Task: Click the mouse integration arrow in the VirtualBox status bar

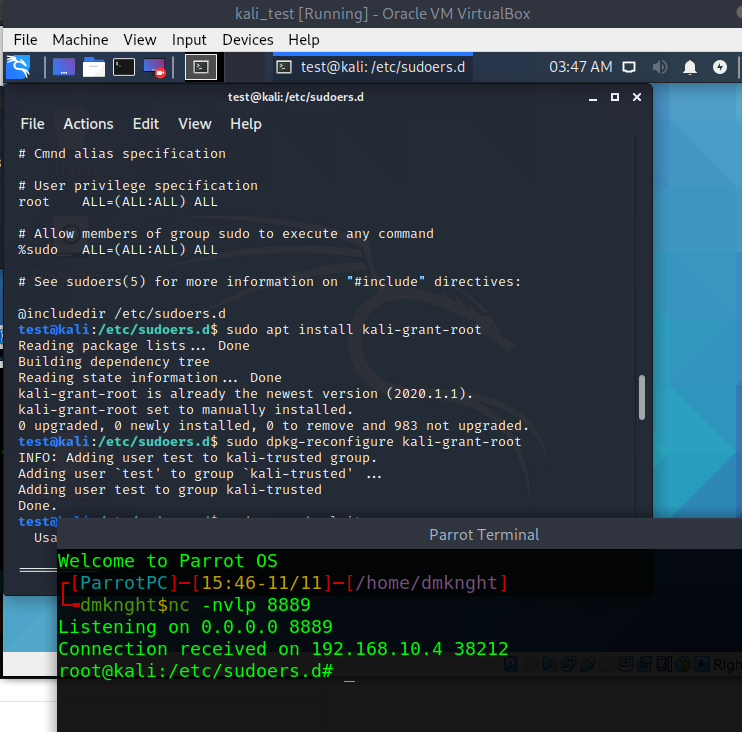Action: (702, 664)
